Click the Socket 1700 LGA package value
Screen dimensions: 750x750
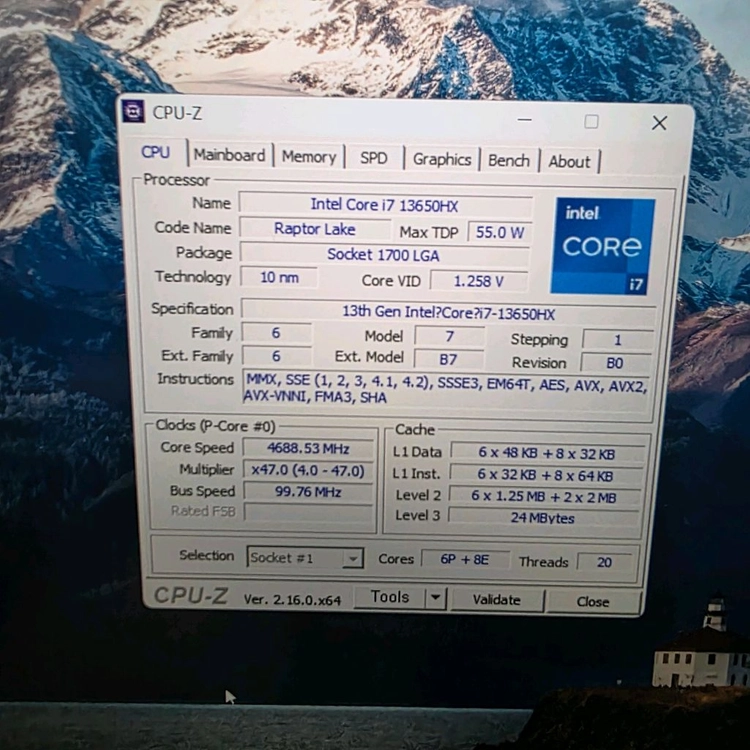point(384,254)
